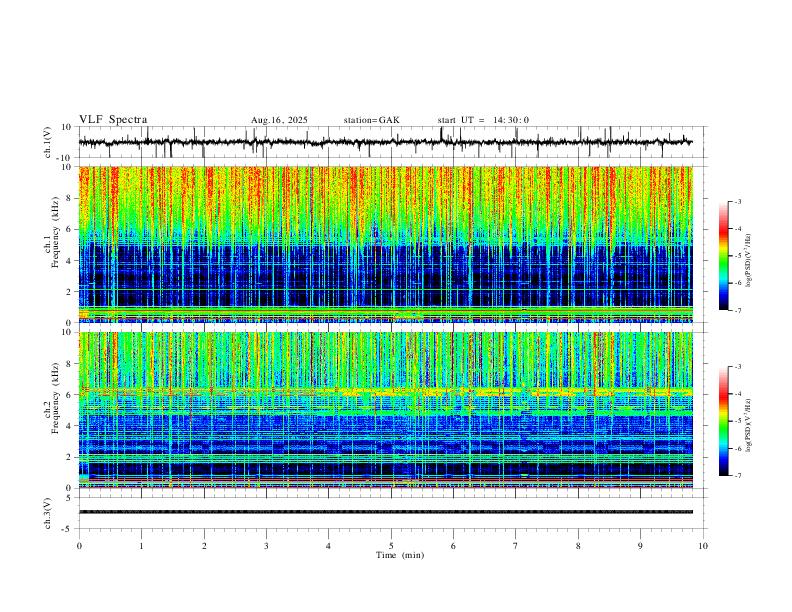
Task: Click the ch.1 waveform trace plot
Action: (x=386, y=142)
